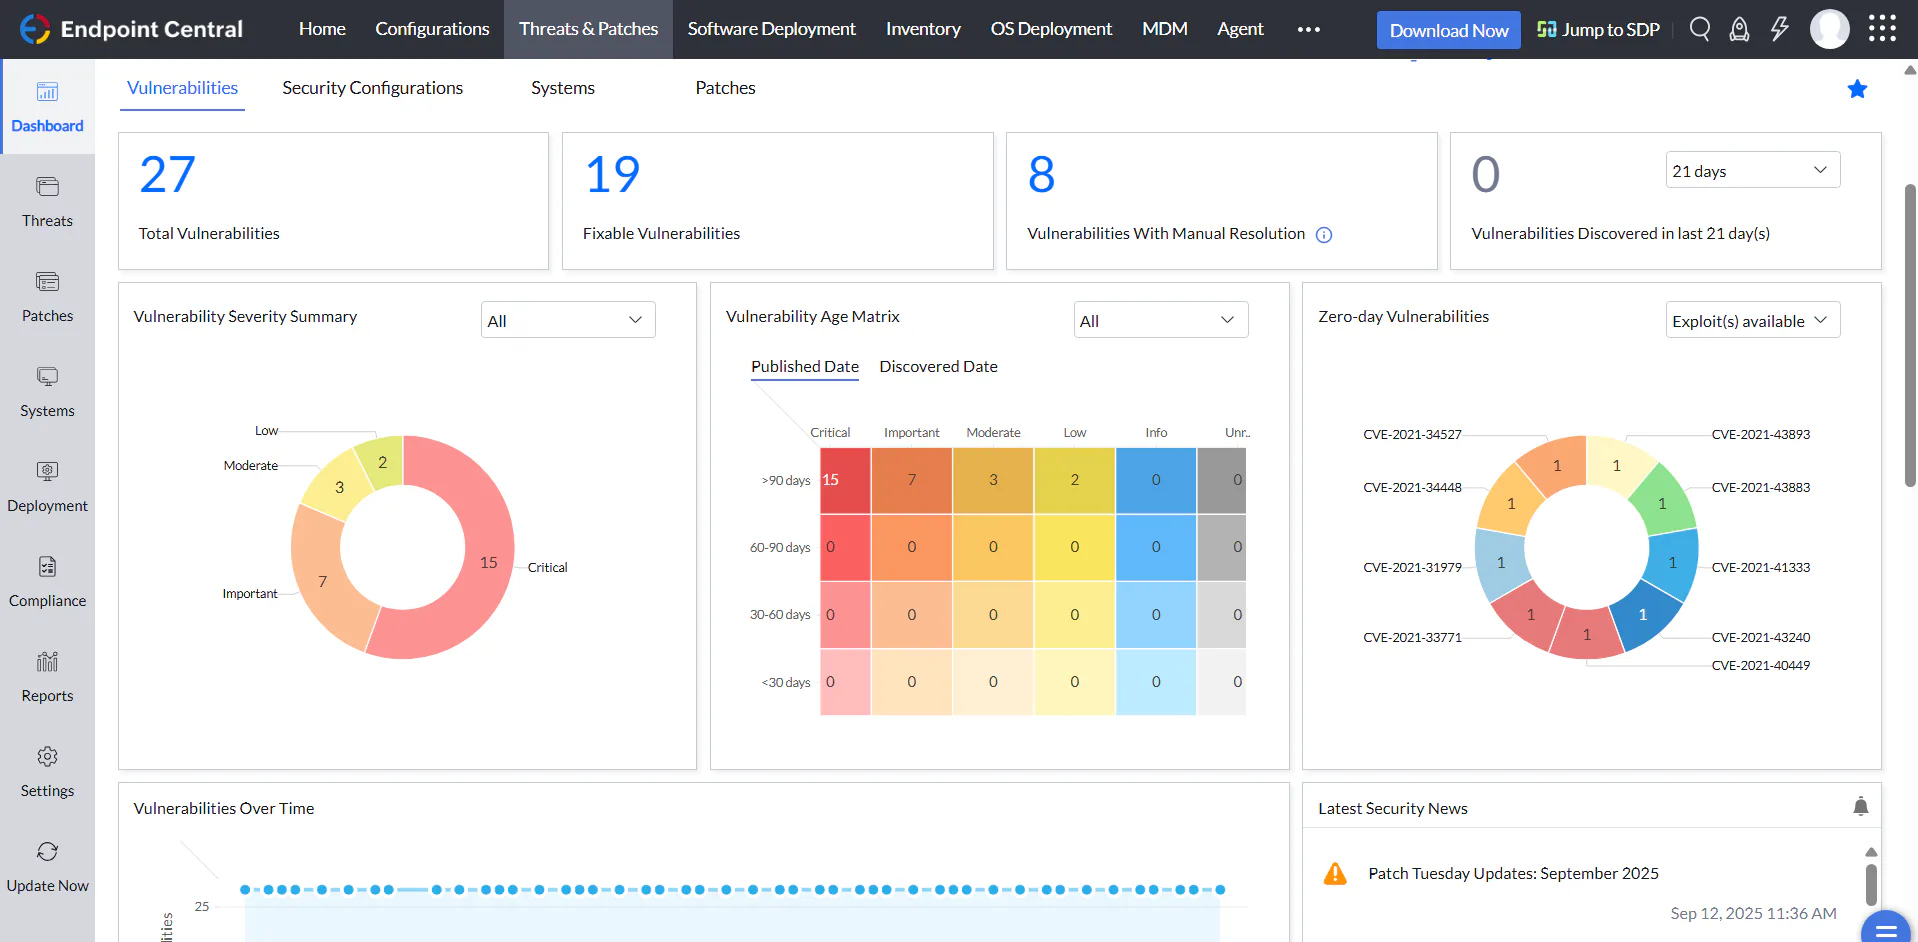
Task: Click the Moderate slice showing 3
Action: click(x=339, y=487)
